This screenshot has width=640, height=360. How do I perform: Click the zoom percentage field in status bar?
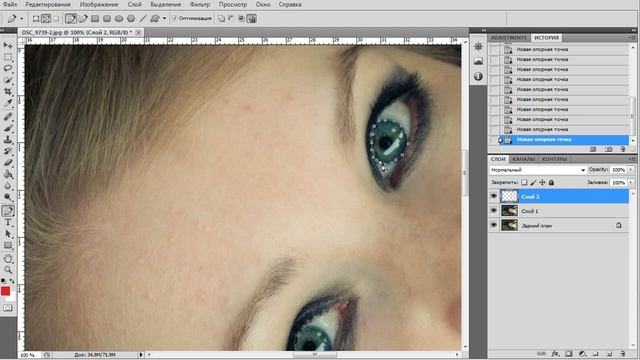click(28, 355)
